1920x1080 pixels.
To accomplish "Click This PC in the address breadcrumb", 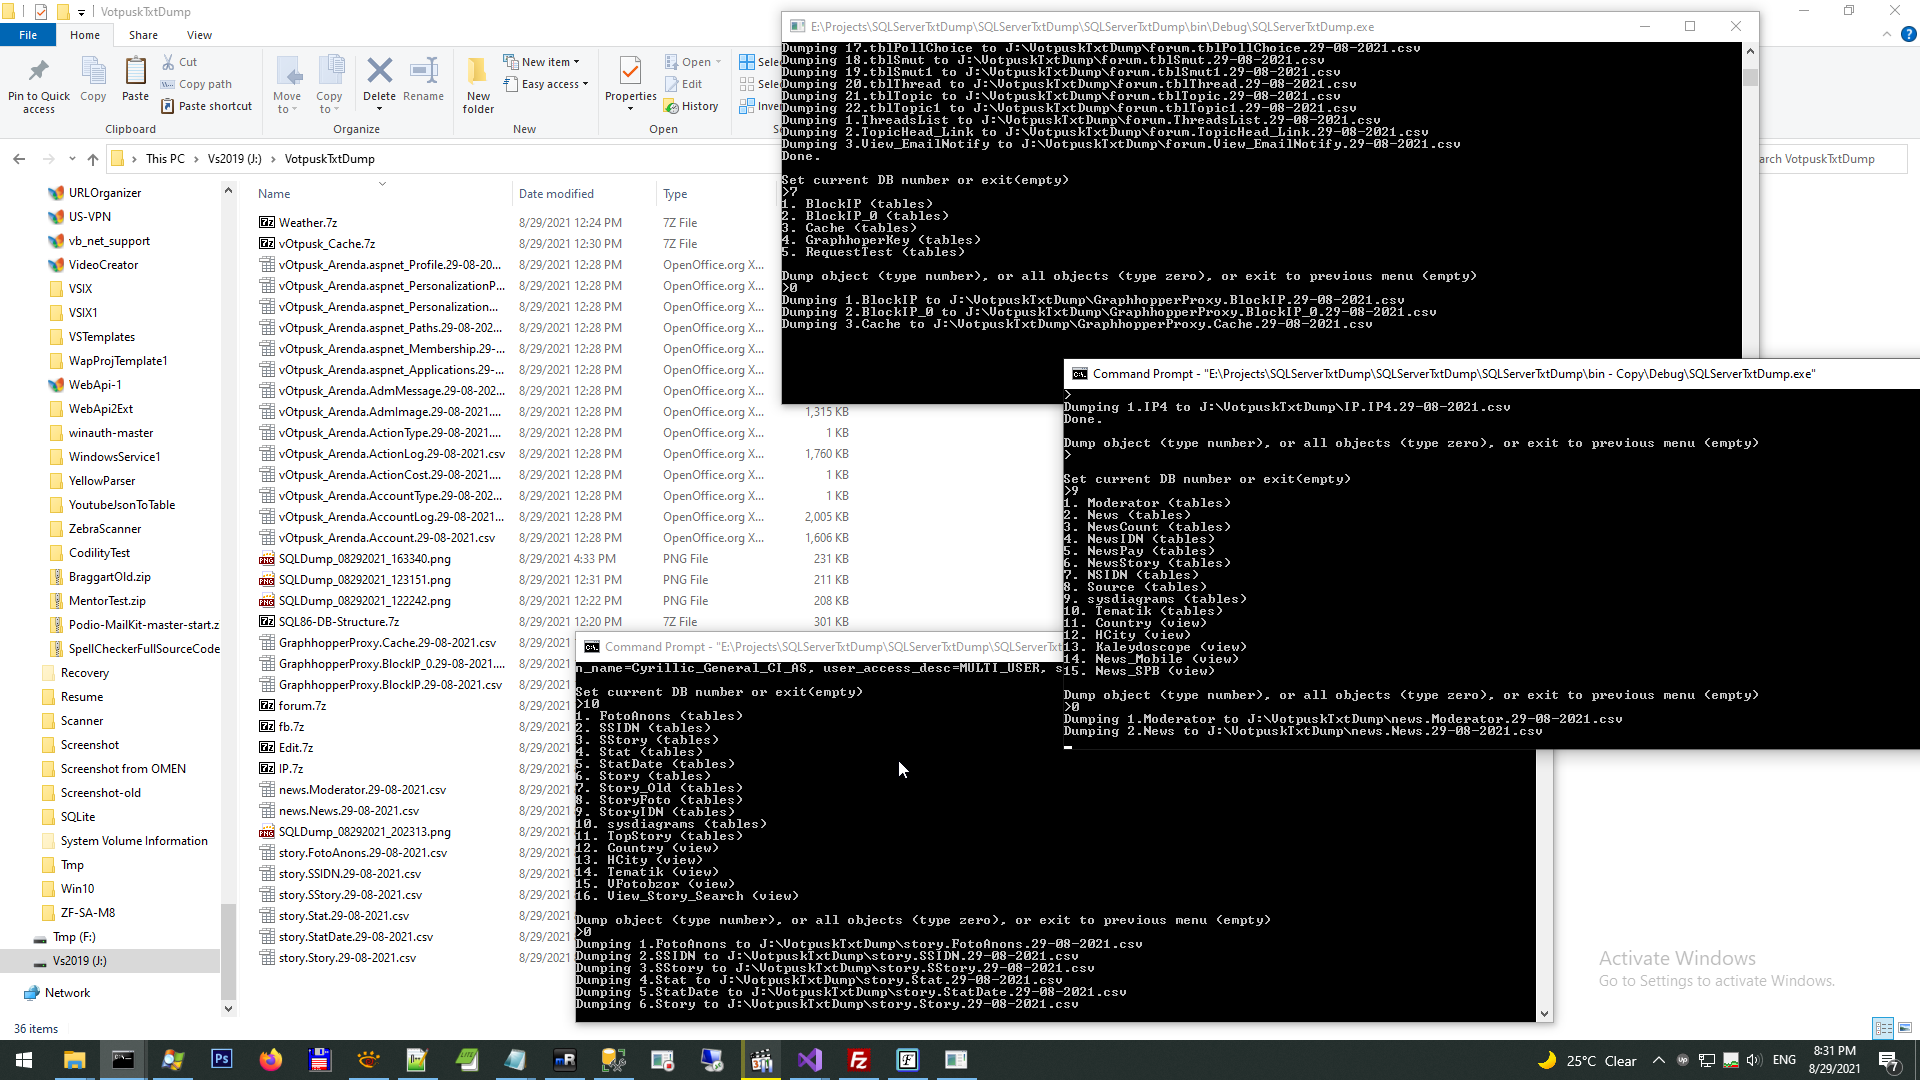I will pos(165,159).
